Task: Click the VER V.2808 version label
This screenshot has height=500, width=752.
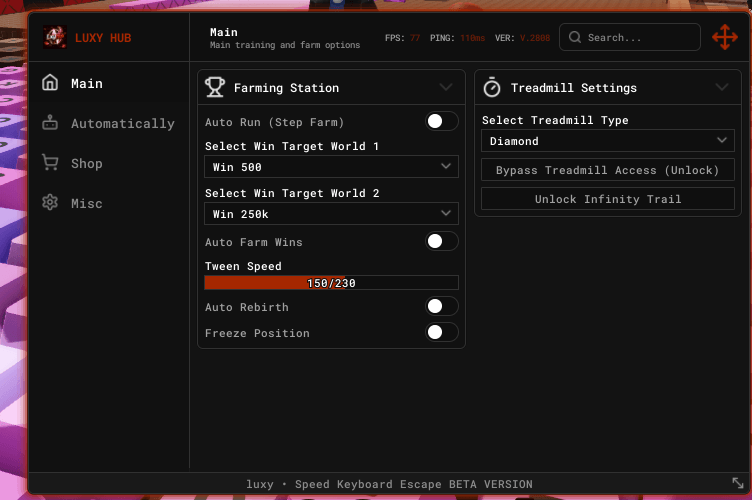Action: point(523,38)
